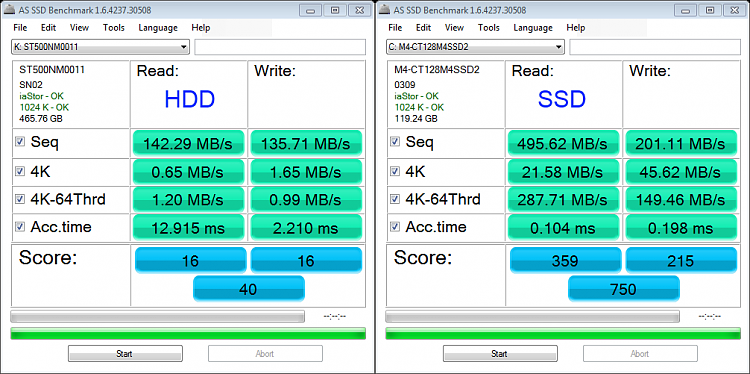Click green progress bar in SSD window
750x374 pixels.
(x=563, y=333)
